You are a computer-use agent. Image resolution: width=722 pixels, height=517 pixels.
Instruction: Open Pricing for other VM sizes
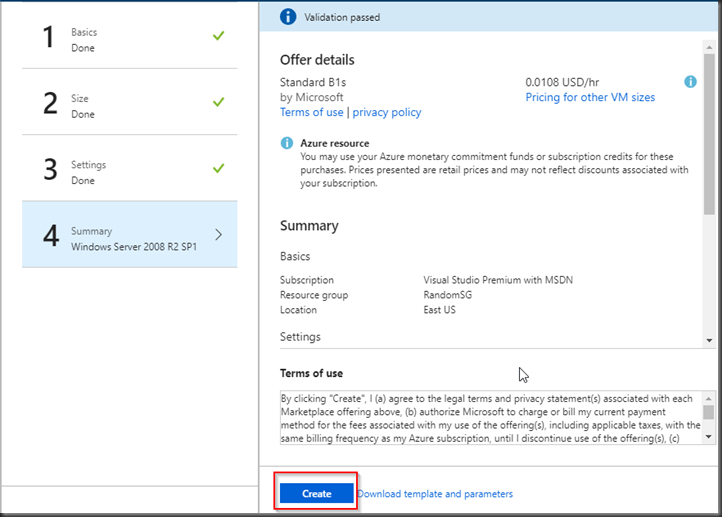[590, 98]
